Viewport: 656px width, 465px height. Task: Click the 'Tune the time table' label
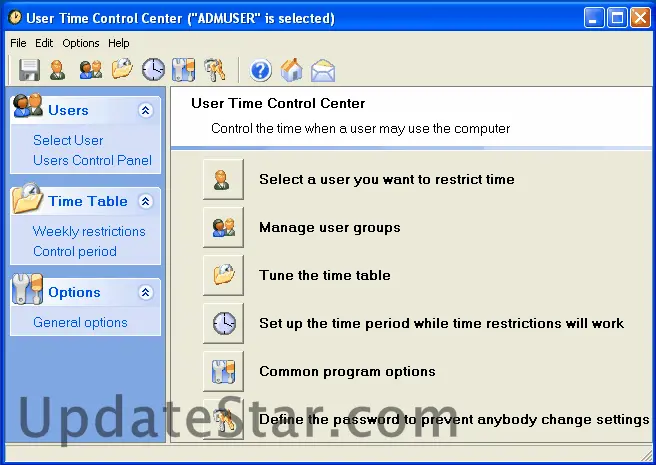(x=325, y=275)
